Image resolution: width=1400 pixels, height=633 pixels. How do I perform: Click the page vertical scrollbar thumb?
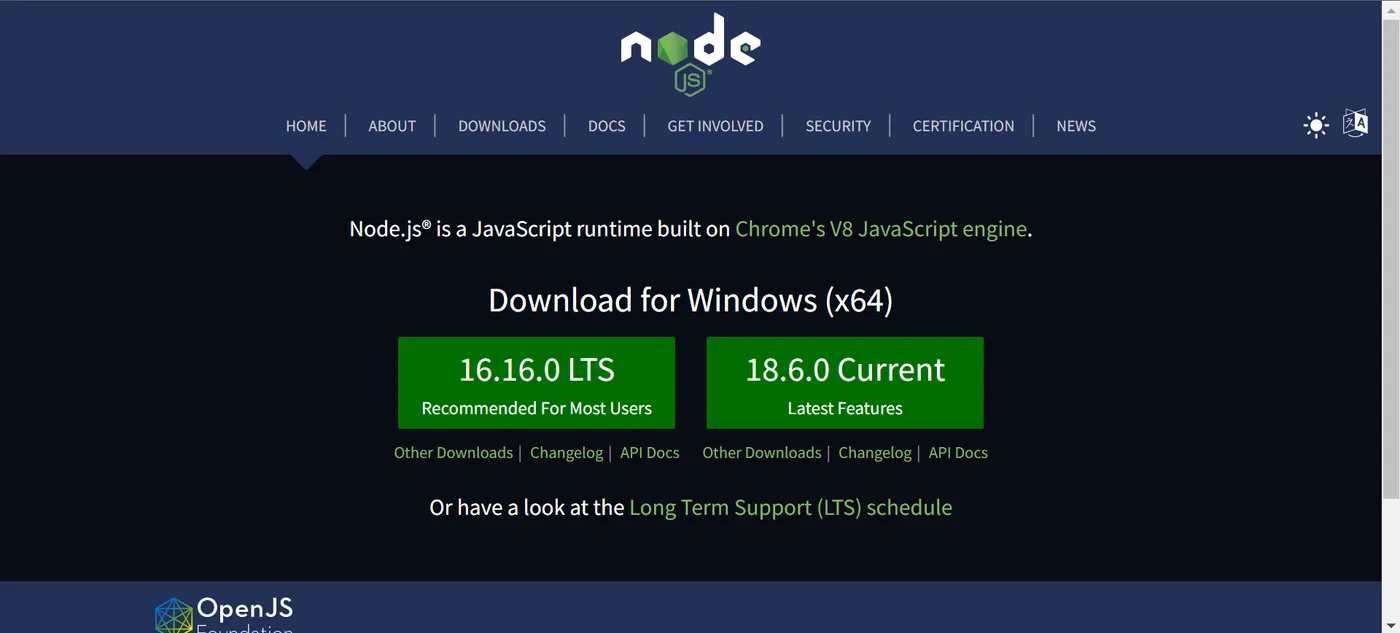coord(1391,258)
